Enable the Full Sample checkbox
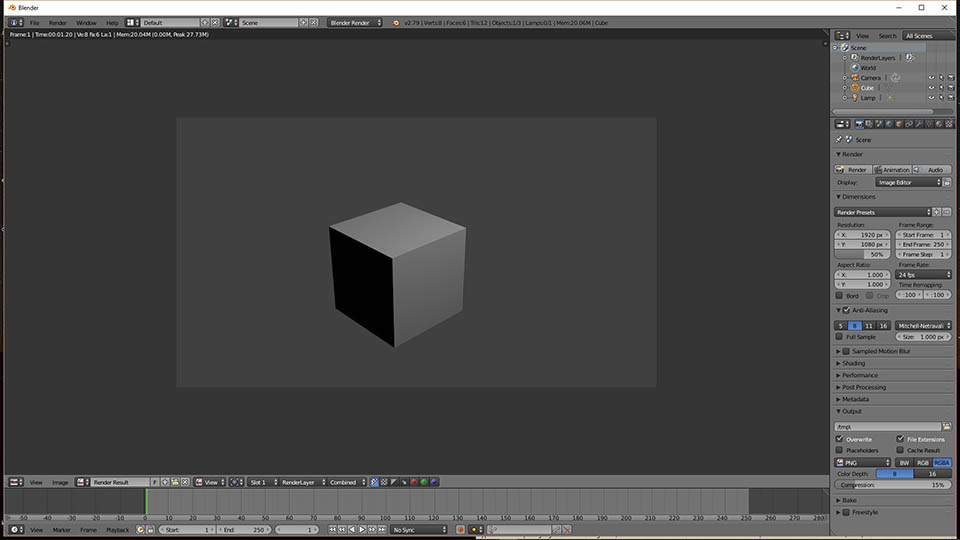The width and height of the screenshot is (960, 540). [x=839, y=337]
